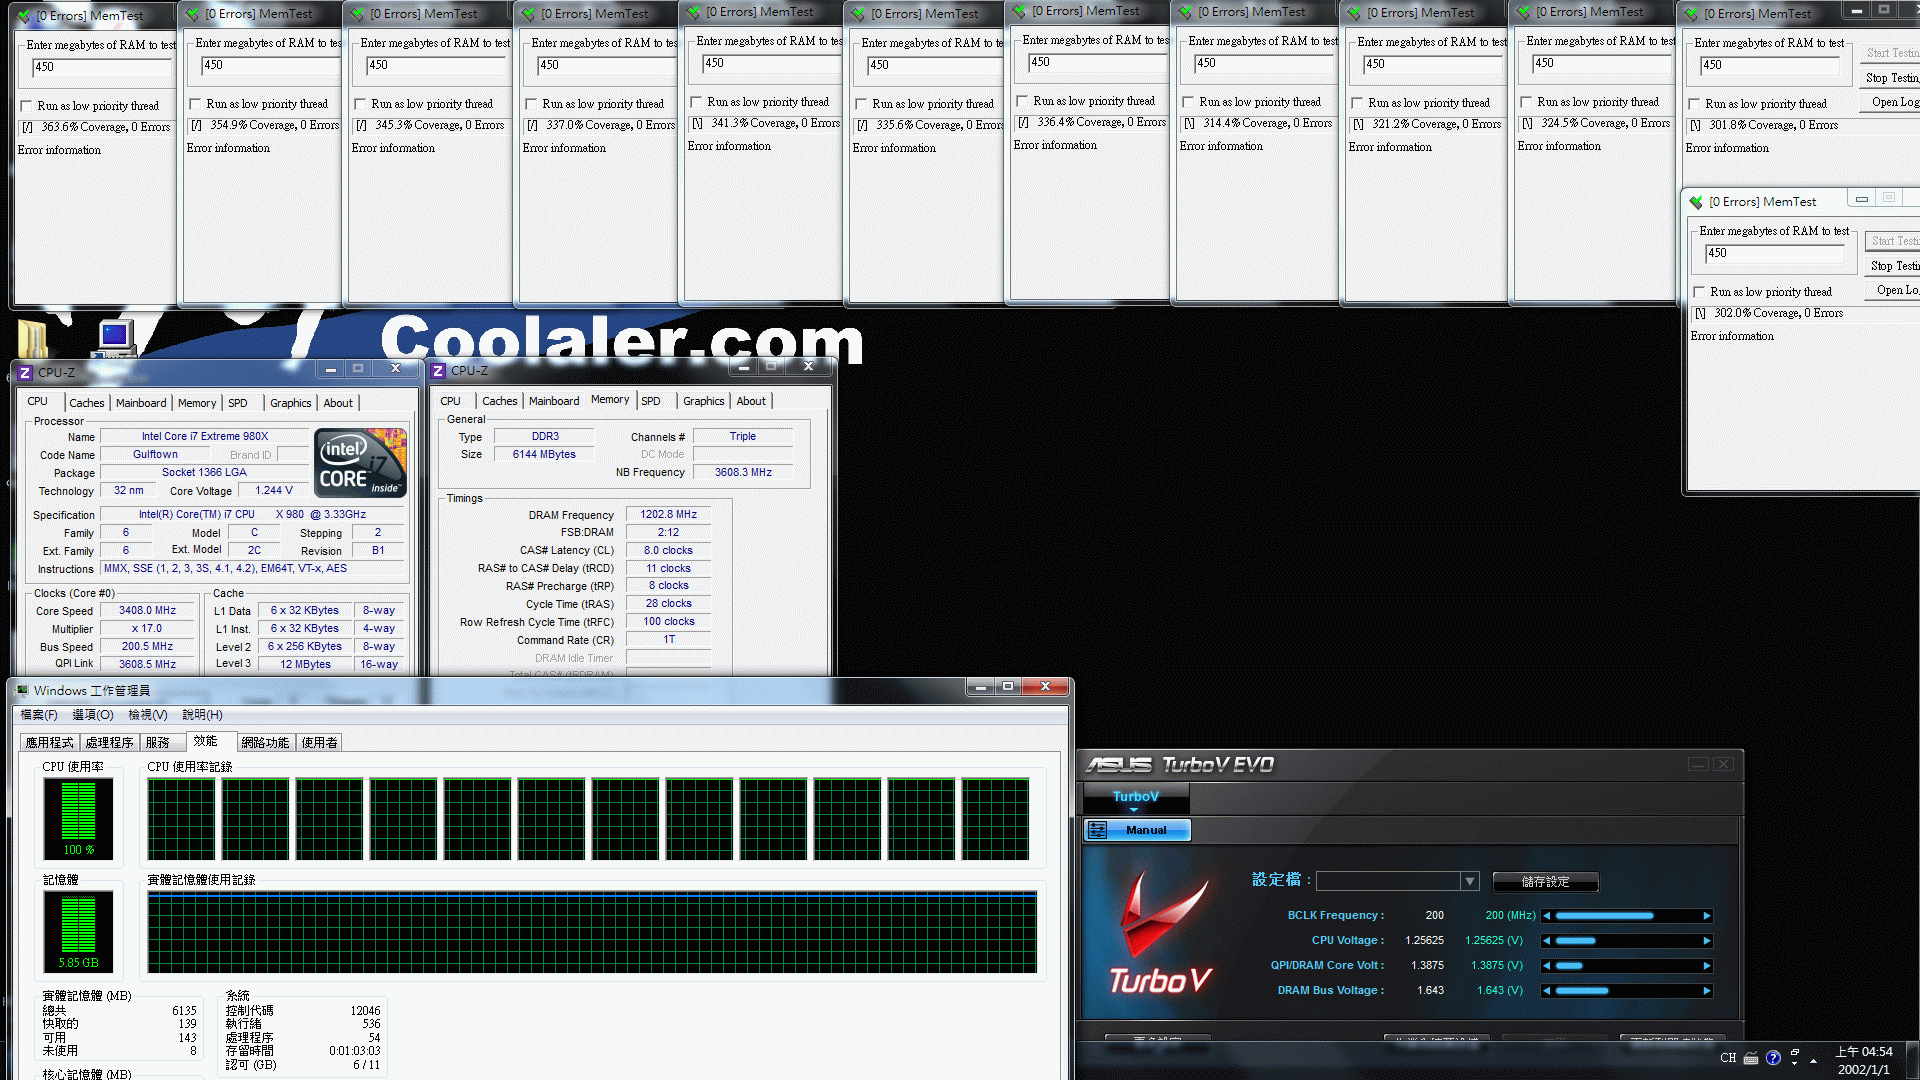Open the folder icon on the desktop
1920x1080 pixels.
point(33,338)
